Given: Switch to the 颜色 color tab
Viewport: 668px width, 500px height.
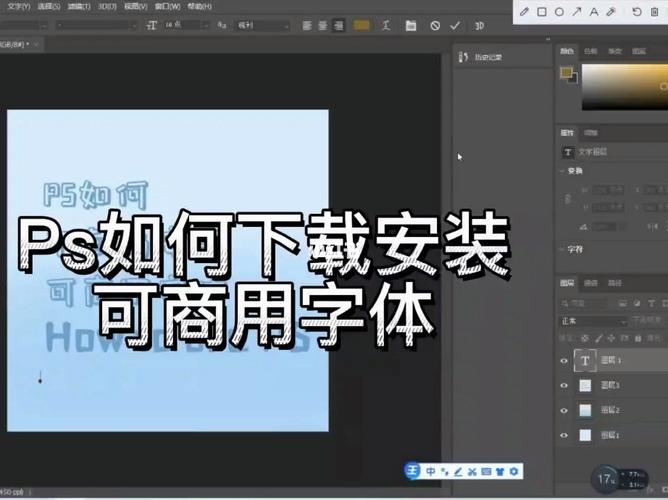Looking at the screenshot, I should point(567,51).
